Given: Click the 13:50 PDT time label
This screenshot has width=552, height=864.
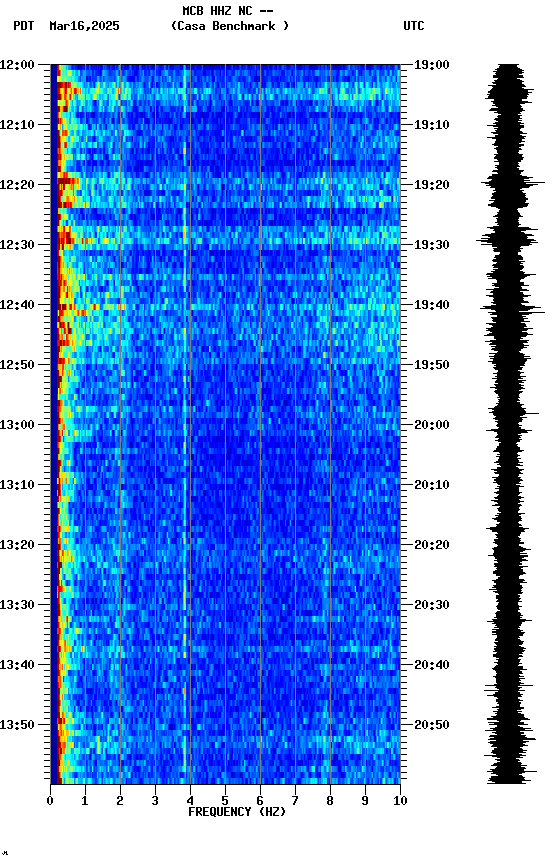Looking at the screenshot, I should [17, 725].
